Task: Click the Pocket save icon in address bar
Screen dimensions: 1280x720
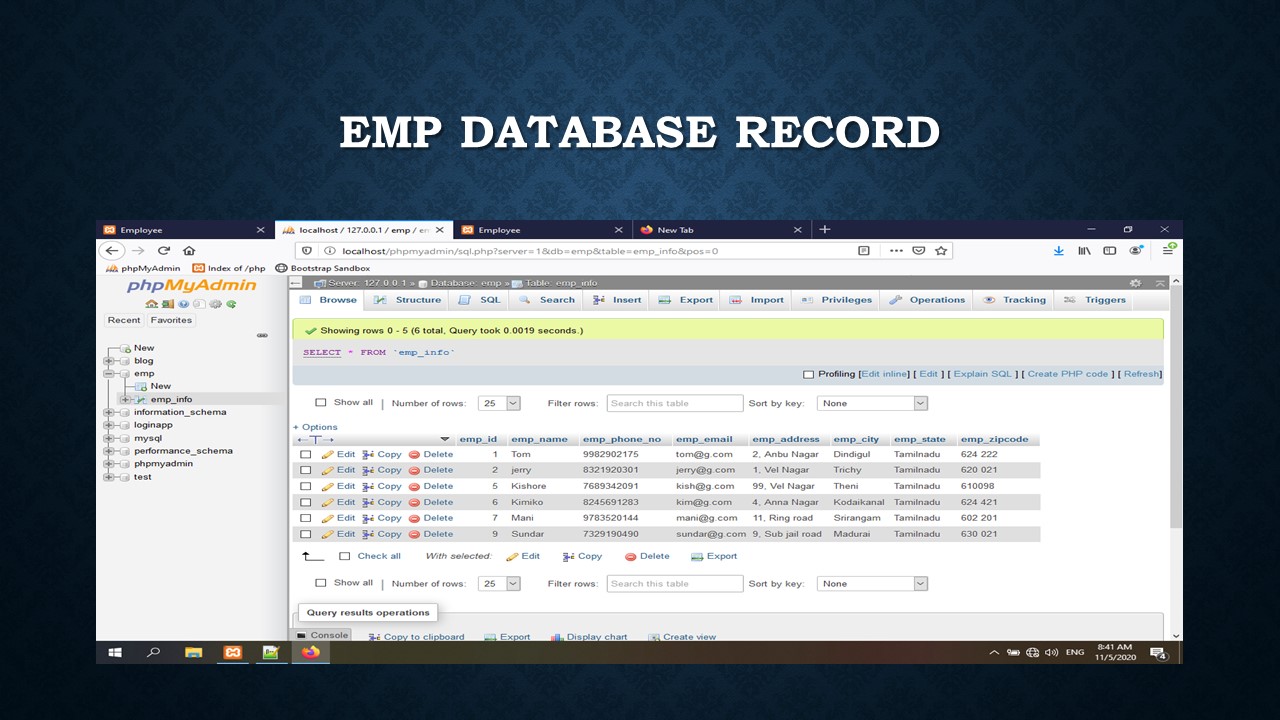Action: 919,251
